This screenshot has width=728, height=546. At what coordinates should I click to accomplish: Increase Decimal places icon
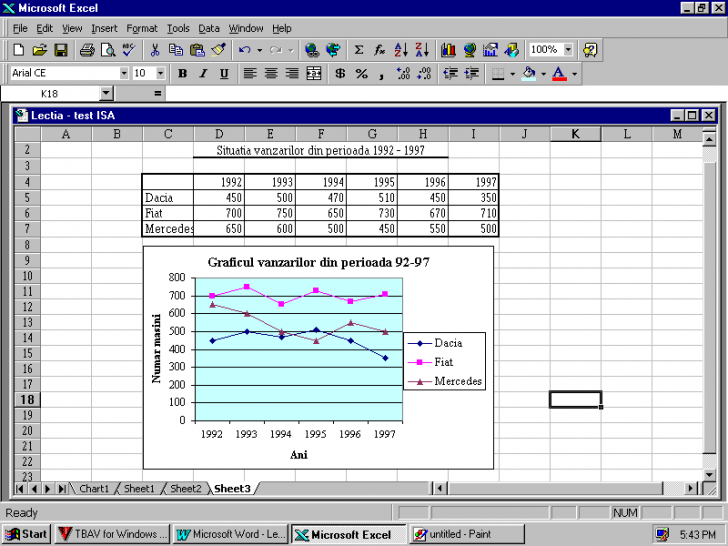403,73
